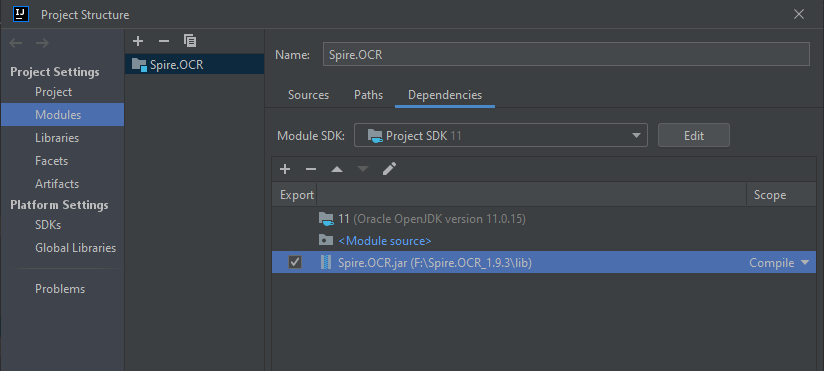Open the Project settings section
Image resolution: width=824 pixels, height=371 pixels.
(x=54, y=92)
